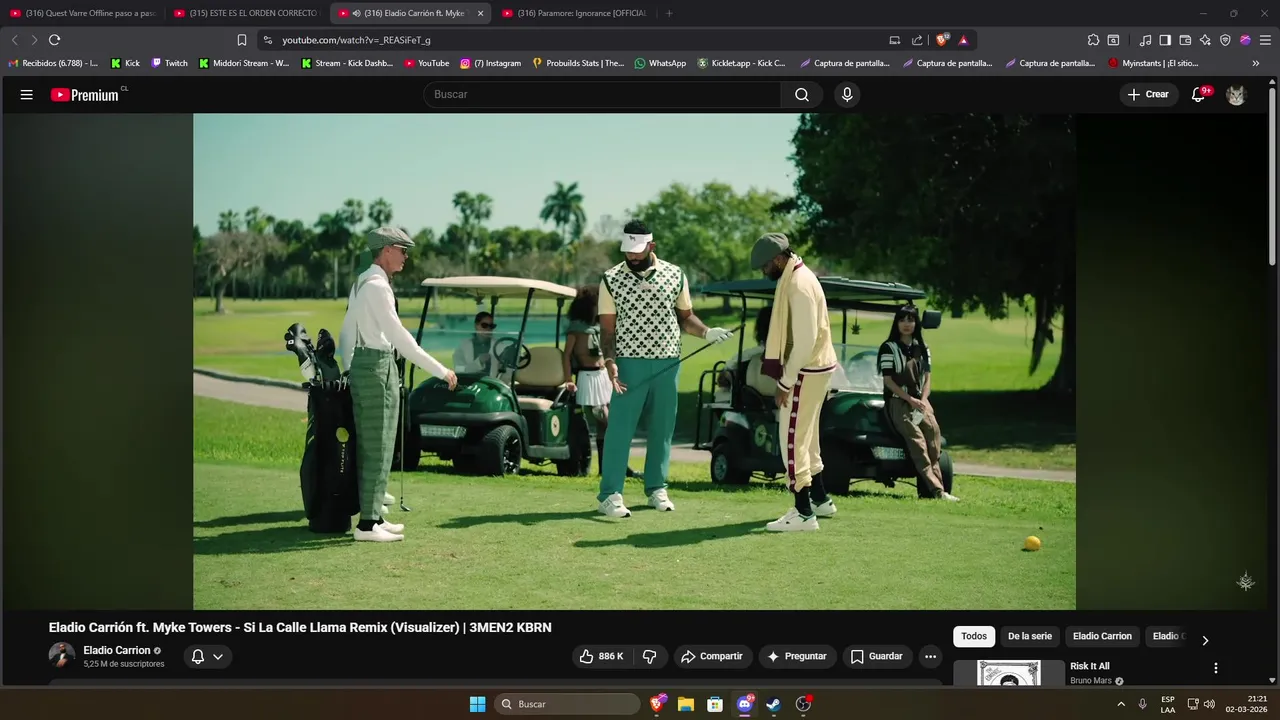
Task: Open Leo AI sparkle icon in toolbar
Action: point(1205,40)
